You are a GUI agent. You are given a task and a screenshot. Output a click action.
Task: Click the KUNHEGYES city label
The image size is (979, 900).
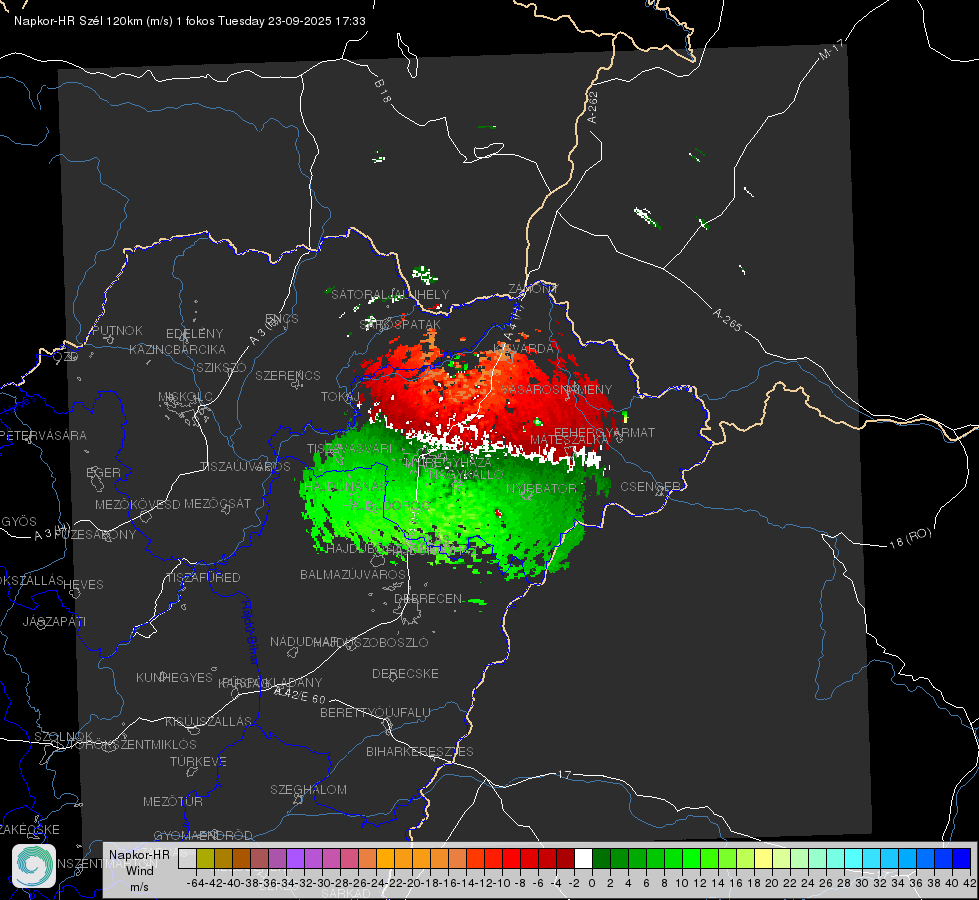click(x=174, y=678)
